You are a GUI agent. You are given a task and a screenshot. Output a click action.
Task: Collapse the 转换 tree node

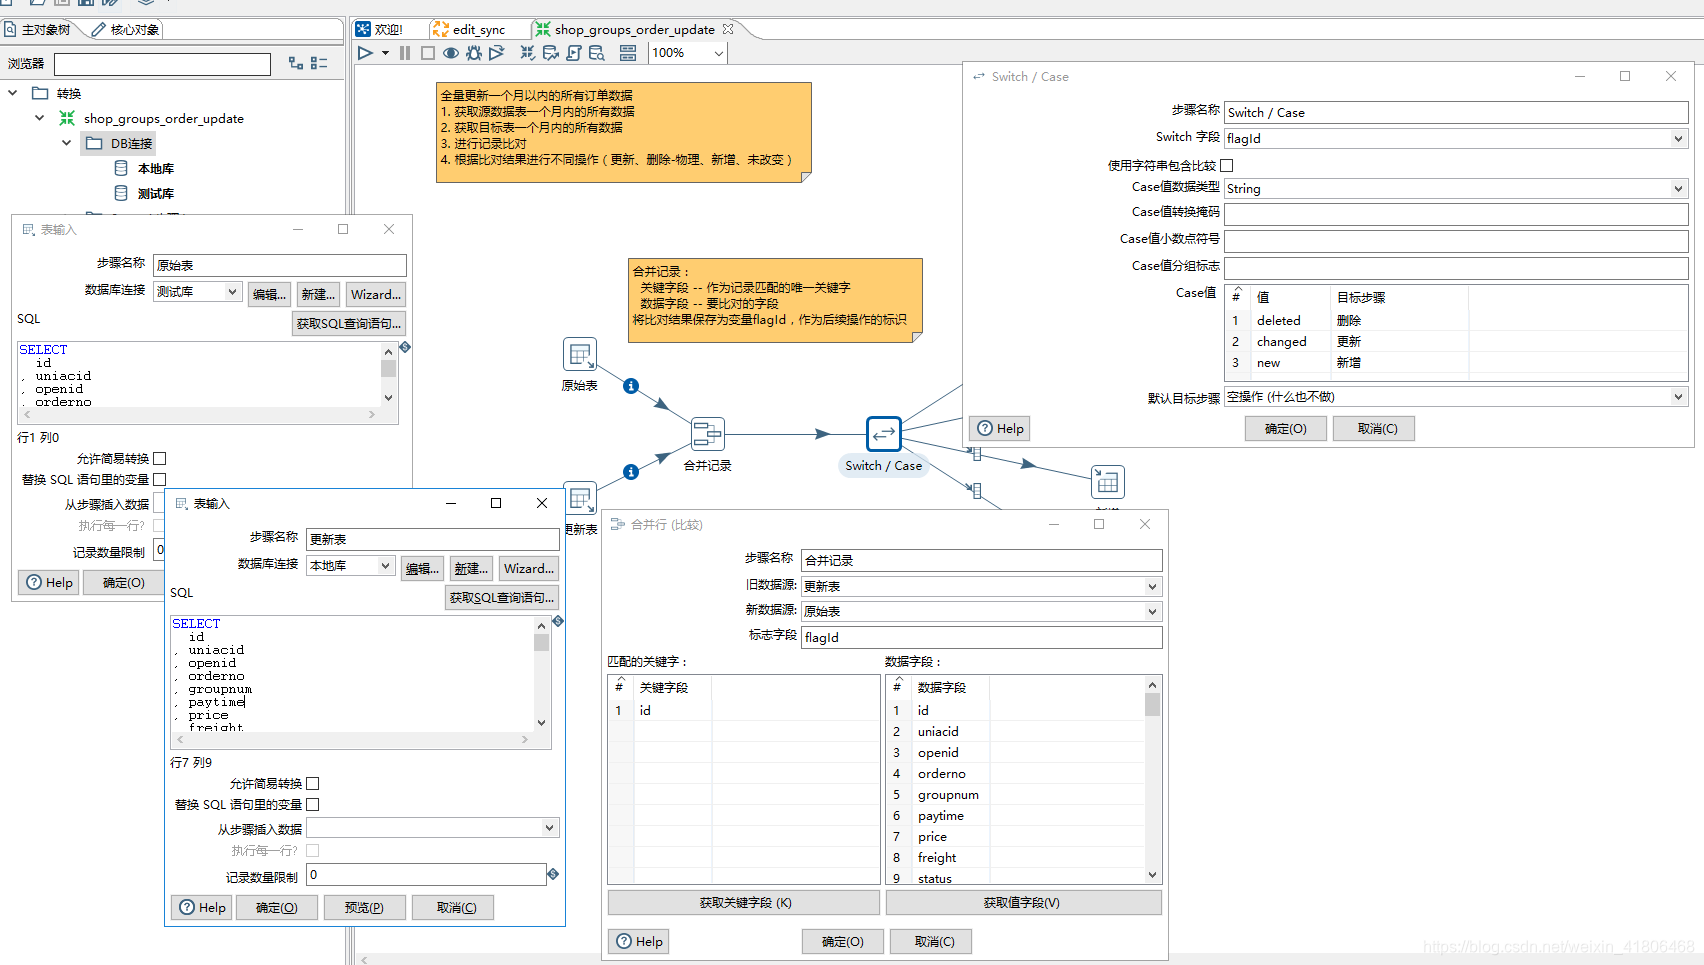[13, 93]
